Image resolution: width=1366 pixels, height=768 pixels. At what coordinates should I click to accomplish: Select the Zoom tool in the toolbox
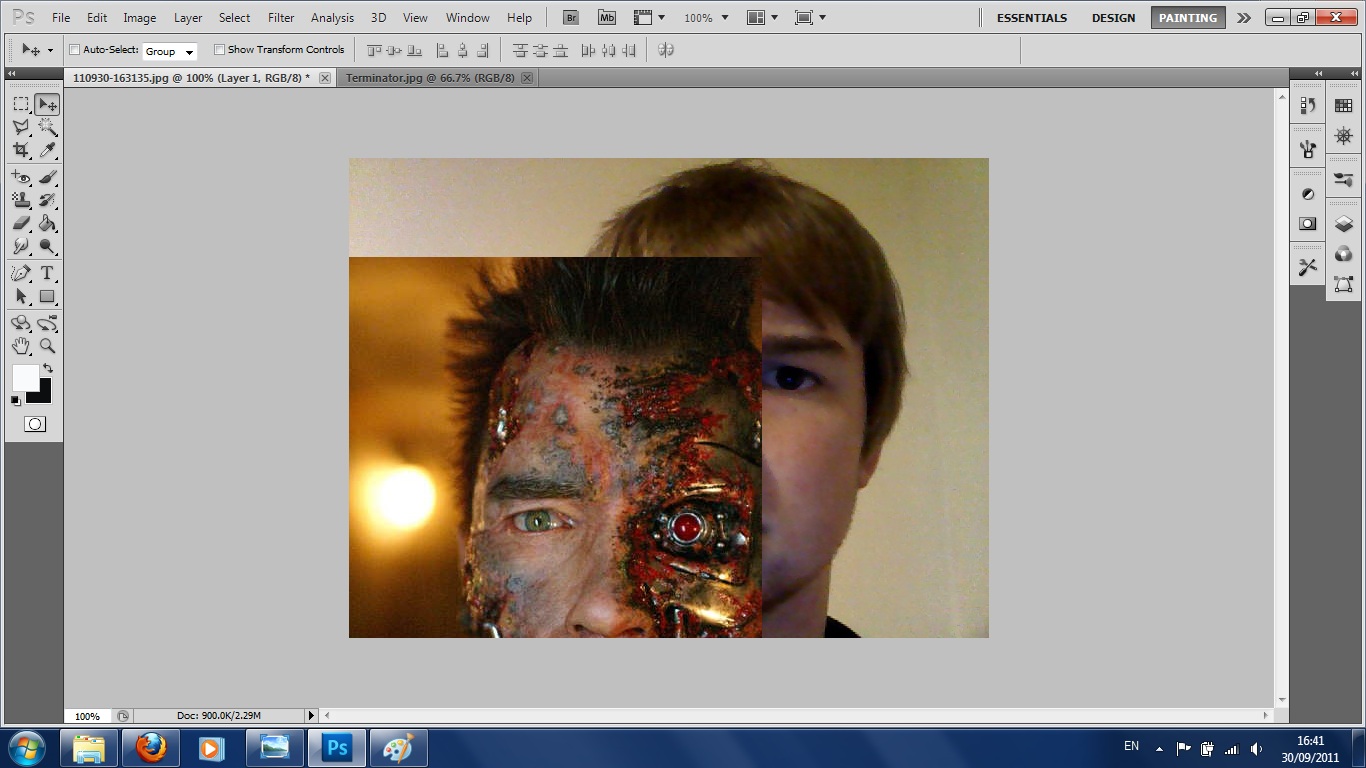click(47, 346)
